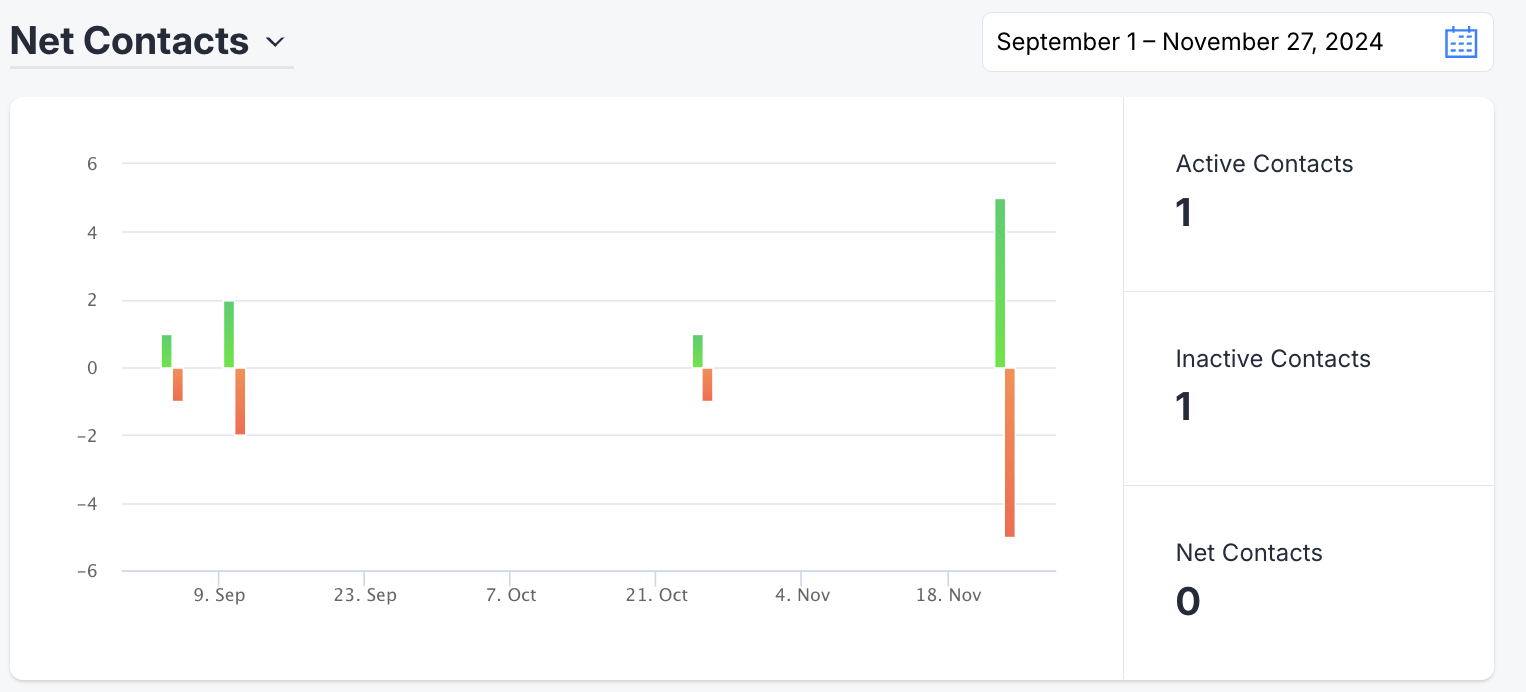
Task: Click the Net Contacts heading title
Action: [129, 41]
